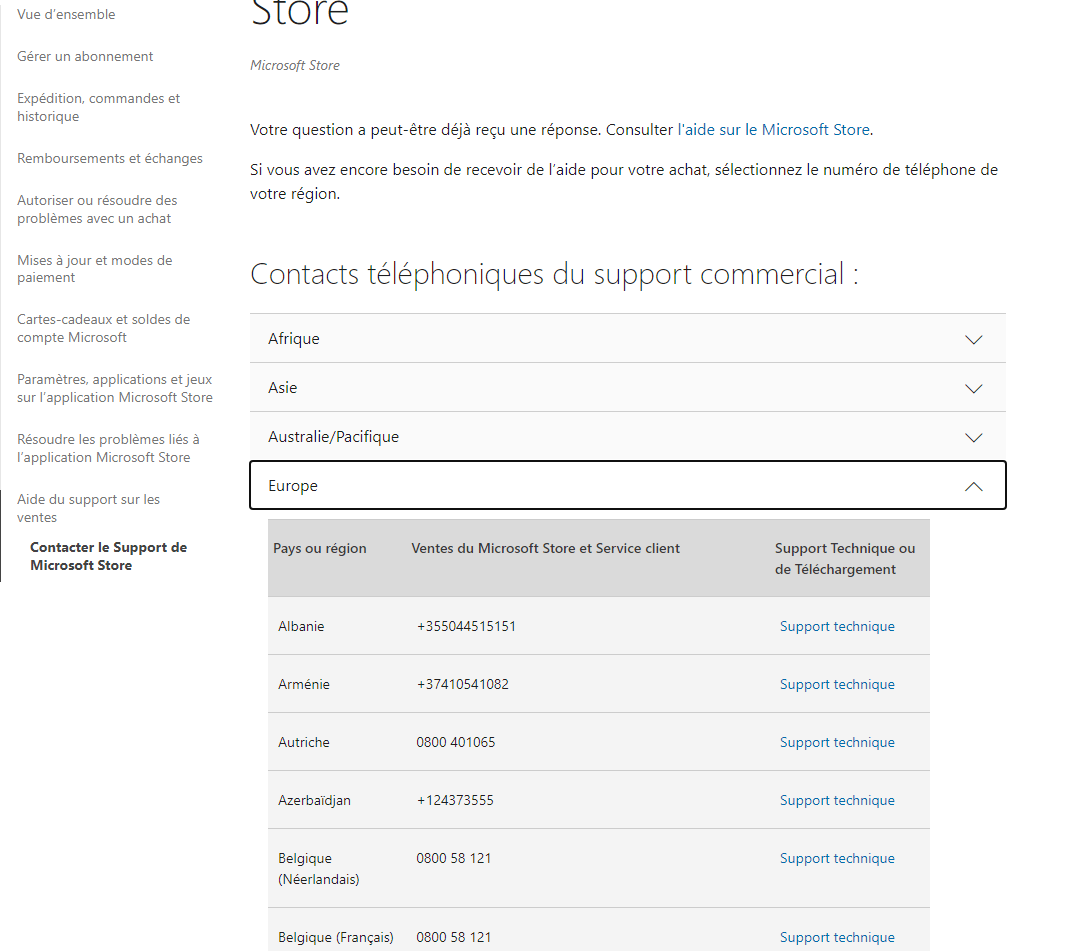
Task: Click the Pays ou région column header
Action: coord(320,548)
